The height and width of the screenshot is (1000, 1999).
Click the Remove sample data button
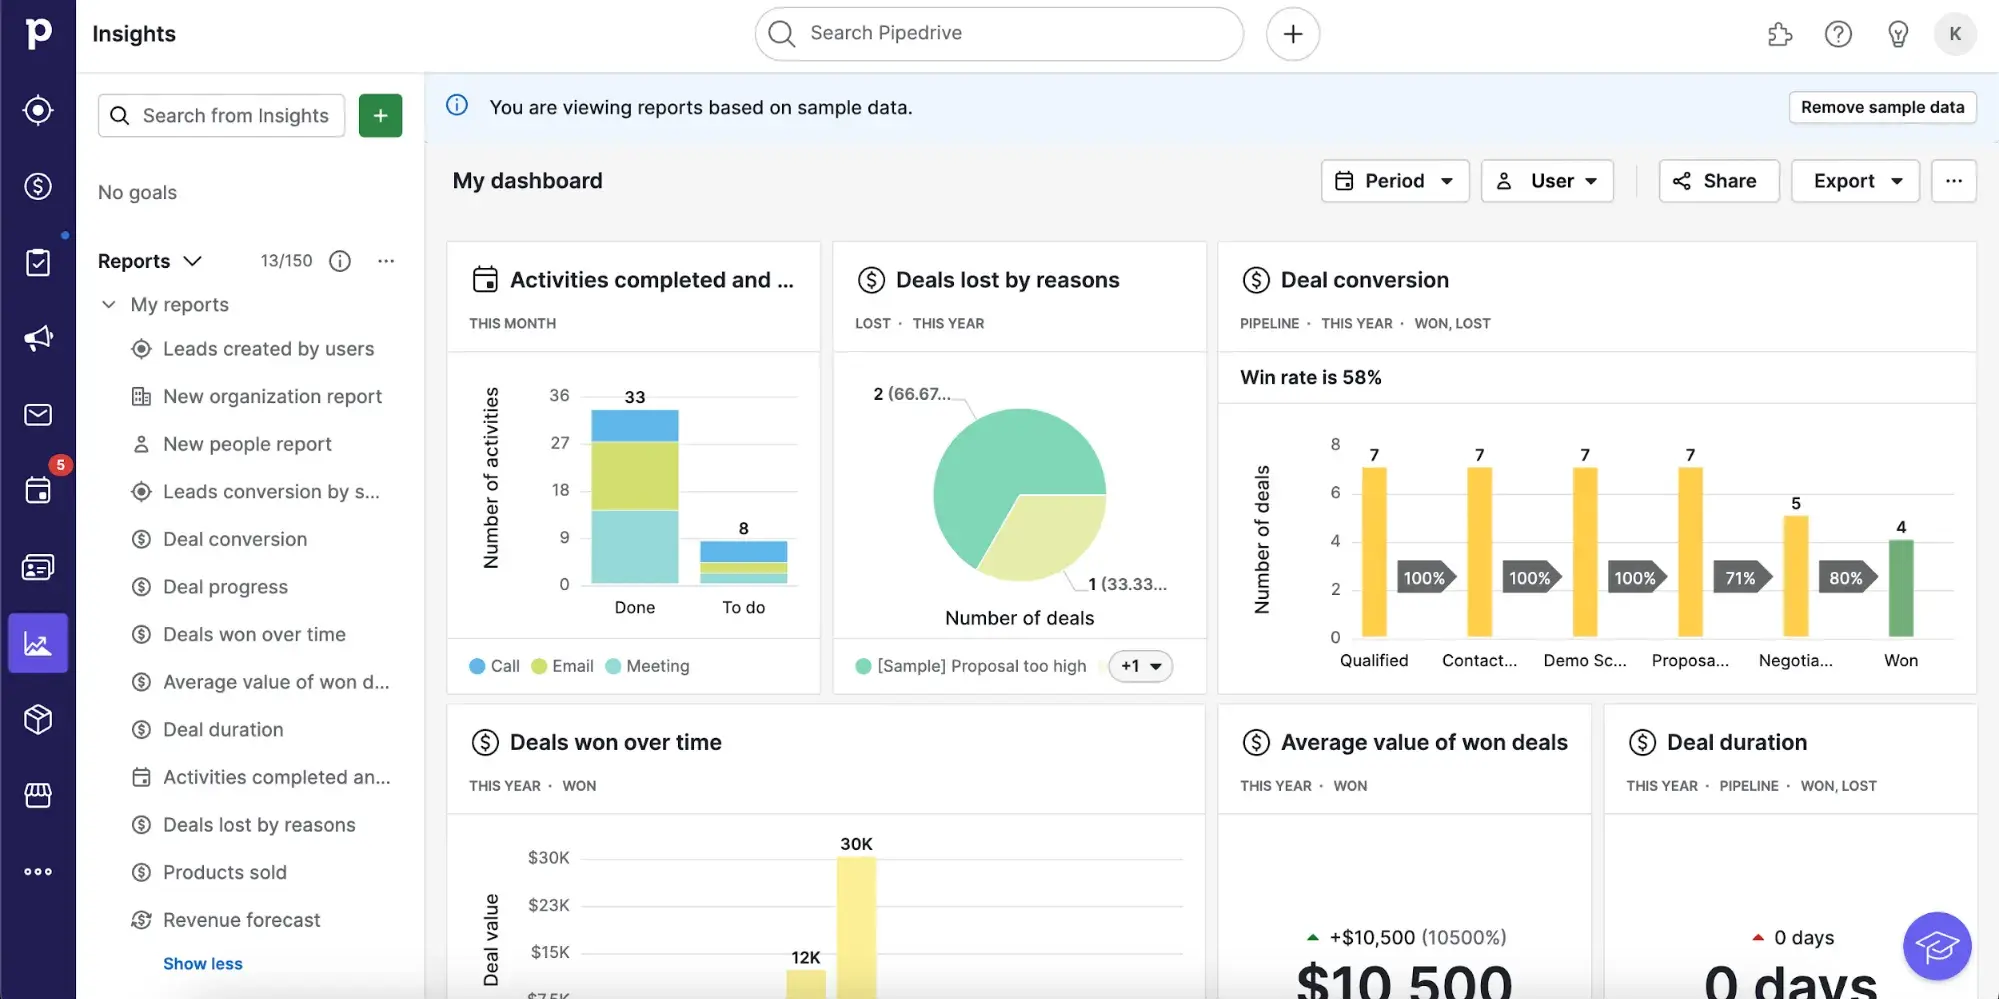coord(1882,107)
